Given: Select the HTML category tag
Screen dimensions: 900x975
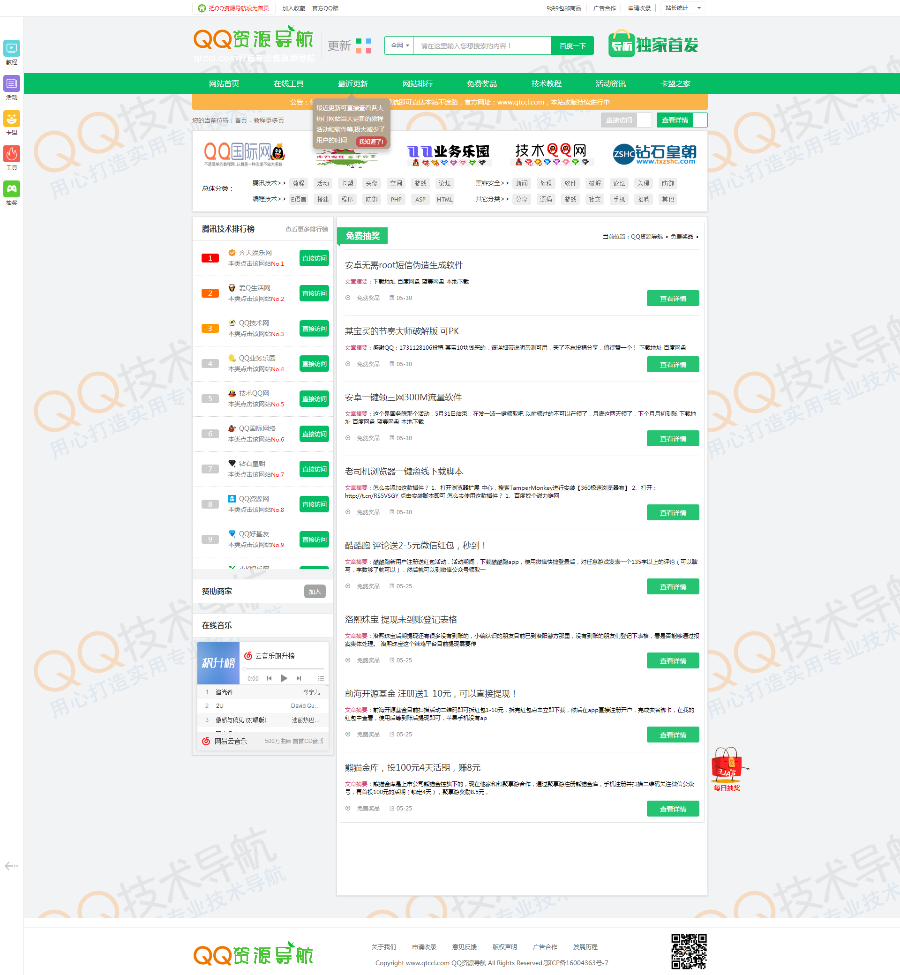Looking at the screenshot, I should pyautogui.click(x=445, y=200).
